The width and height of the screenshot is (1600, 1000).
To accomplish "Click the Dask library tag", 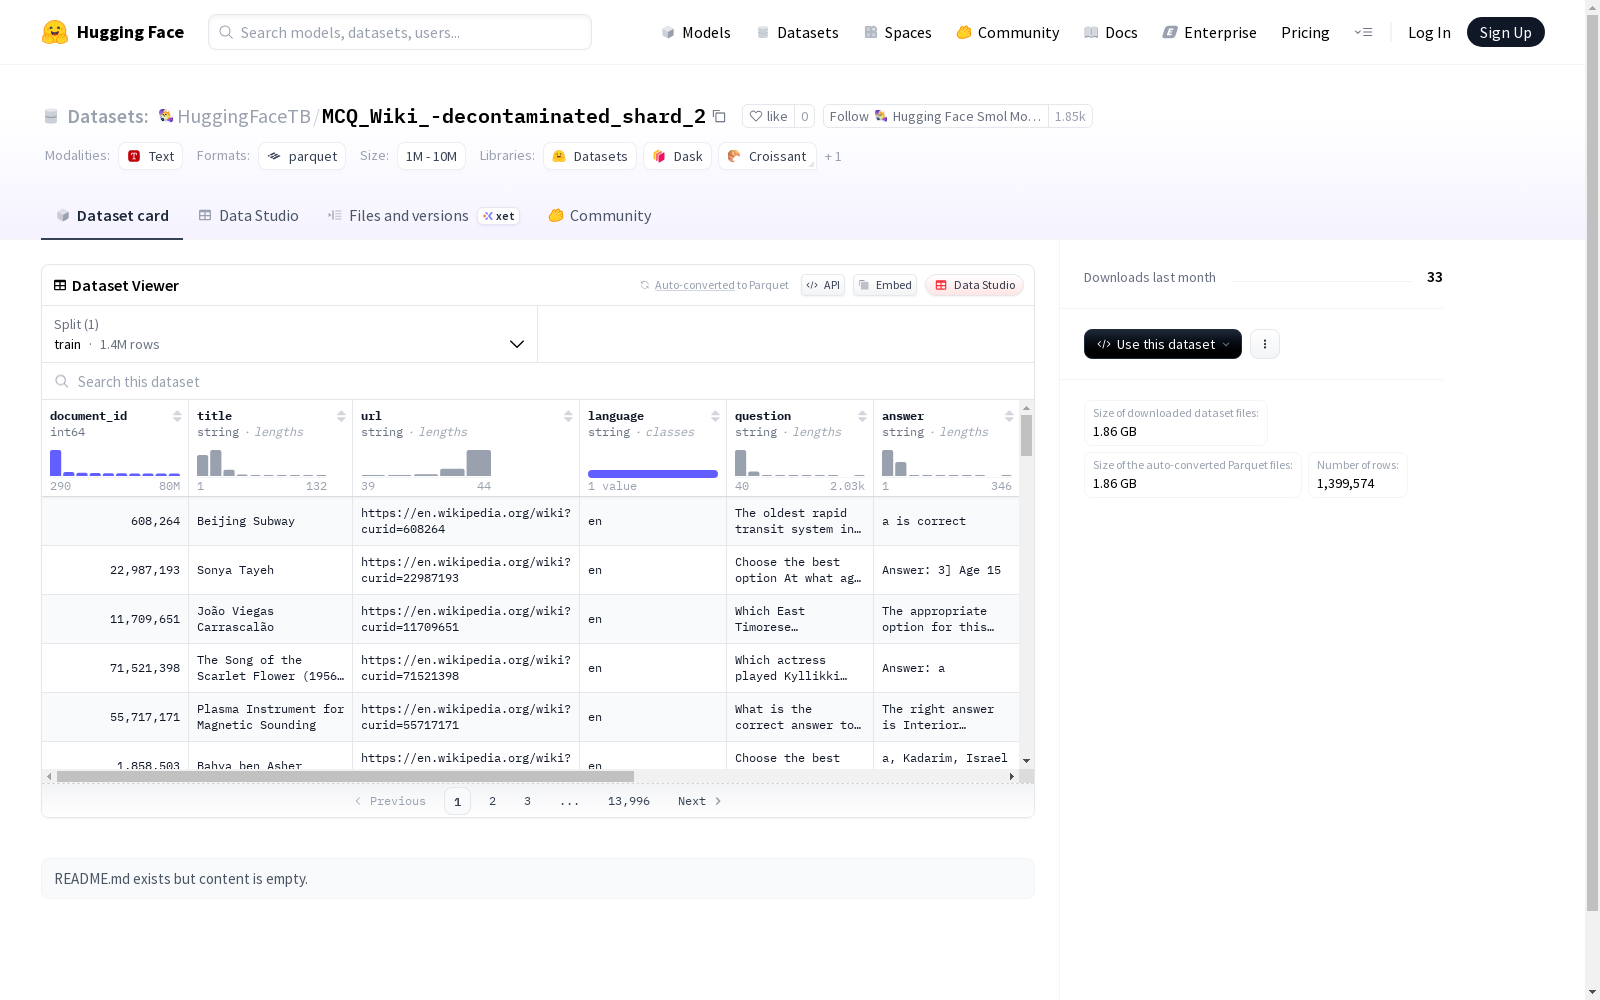I will [x=677, y=156].
